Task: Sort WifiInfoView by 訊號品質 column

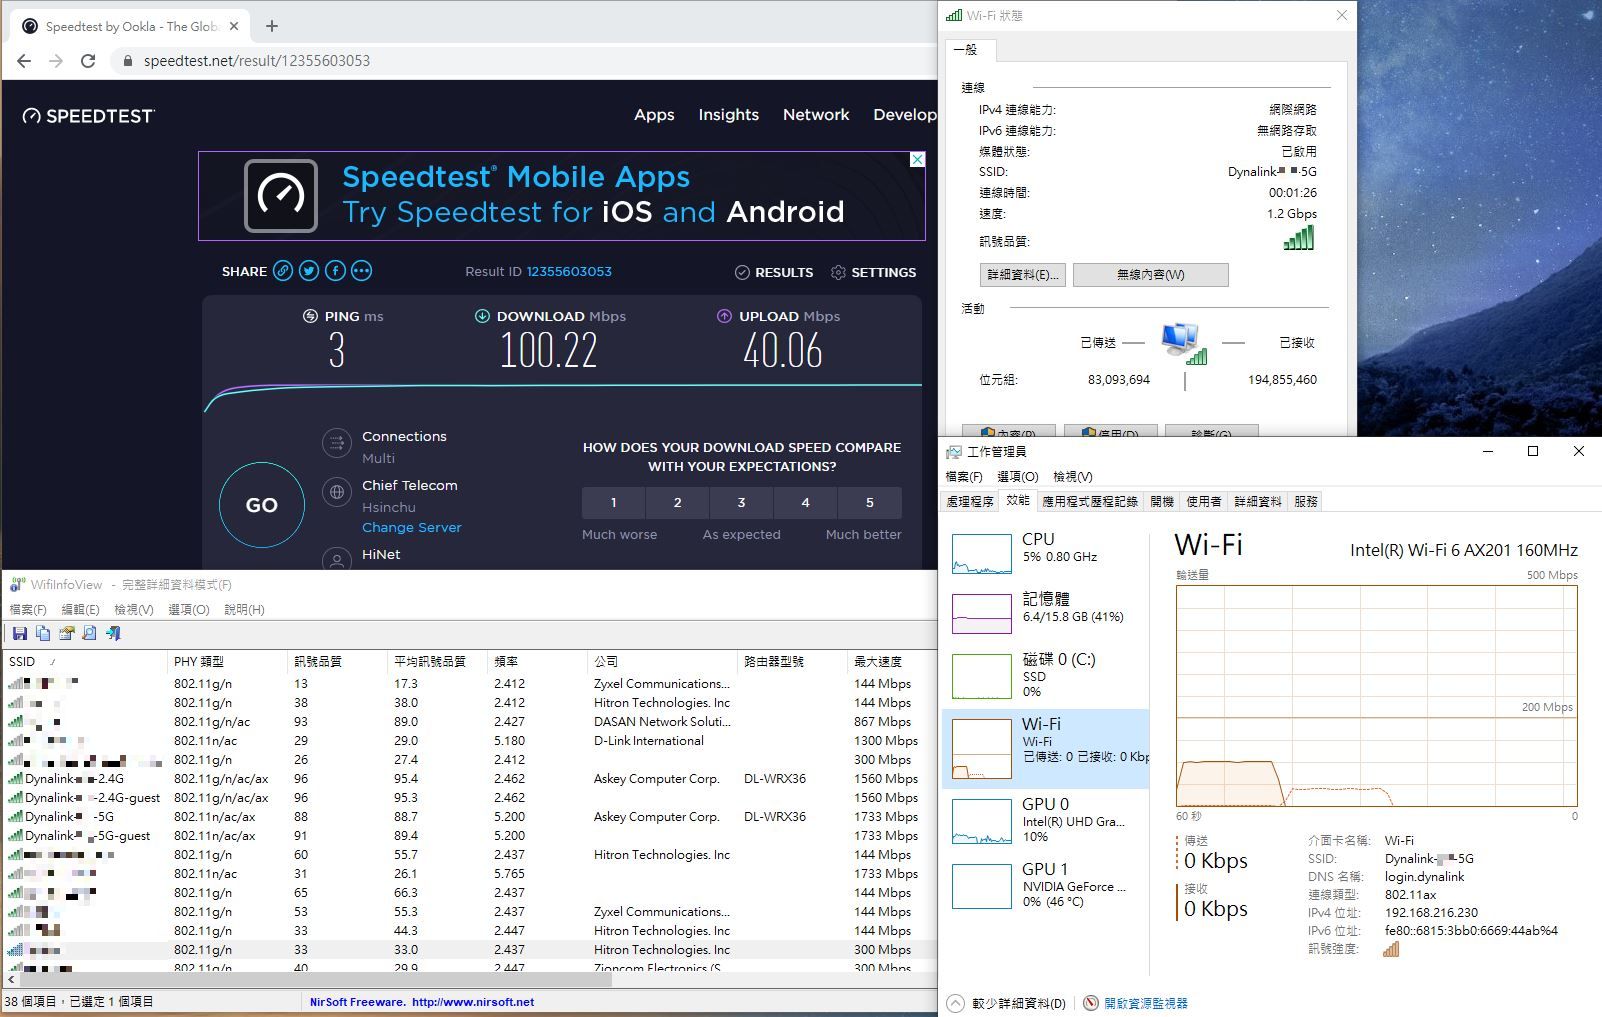Action: [x=336, y=662]
